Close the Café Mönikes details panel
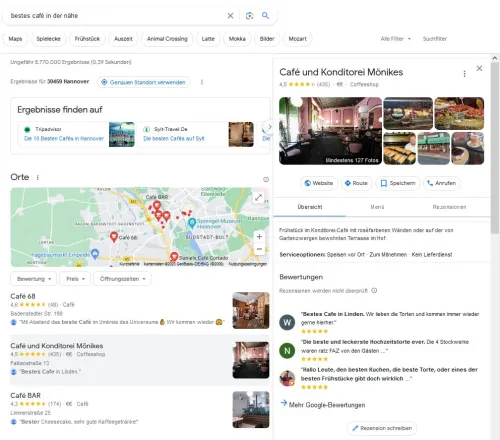Viewport: 500px width, 440px height. (479, 68)
